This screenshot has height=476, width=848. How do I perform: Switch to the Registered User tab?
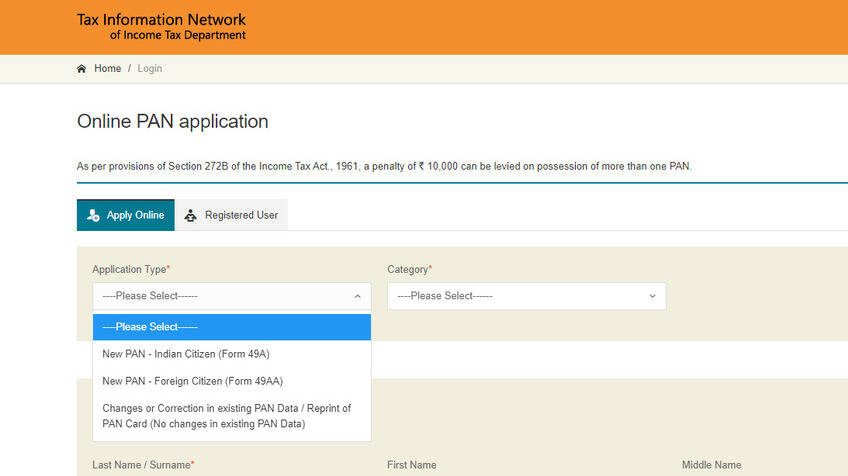[240, 215]
